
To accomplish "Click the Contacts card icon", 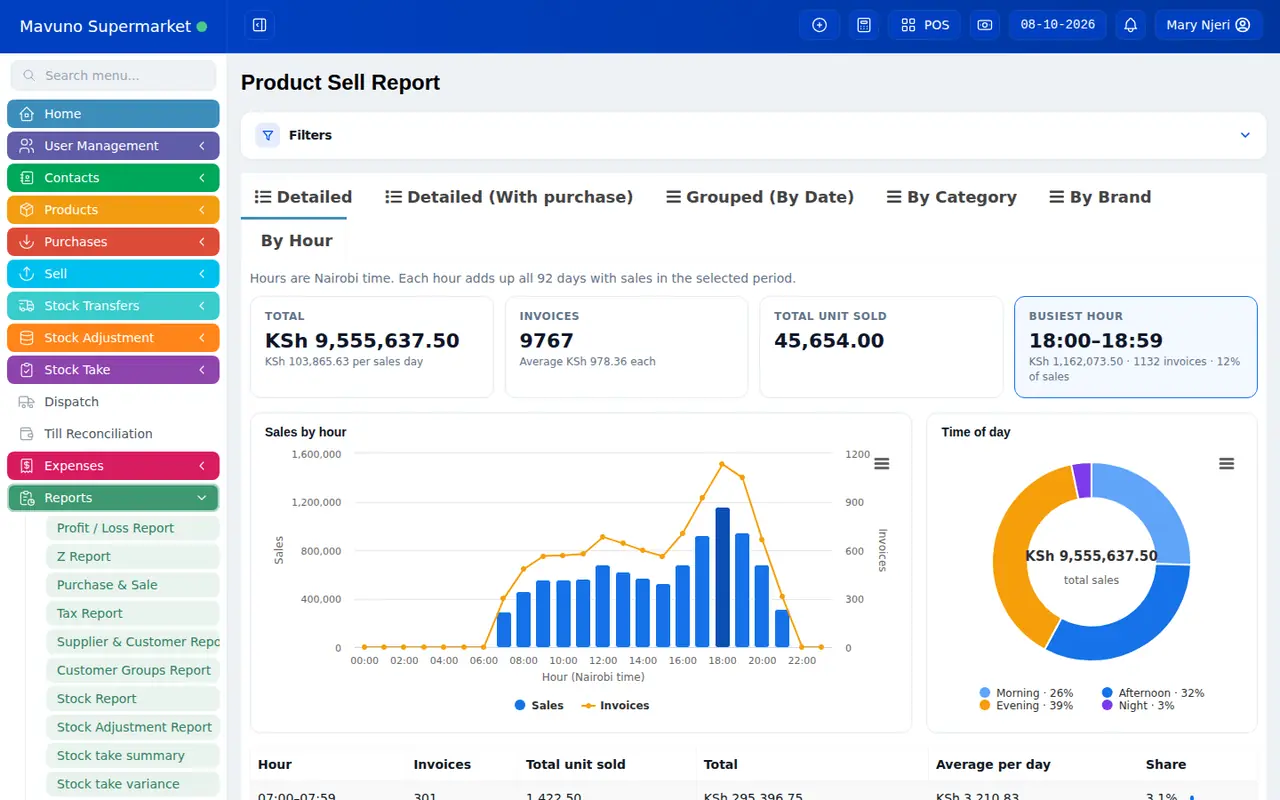I will 27,178.
